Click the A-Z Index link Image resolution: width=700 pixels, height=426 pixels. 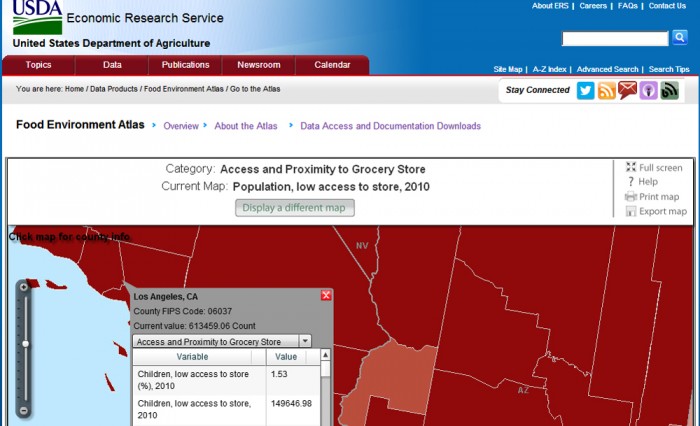(x=549, y=69)
